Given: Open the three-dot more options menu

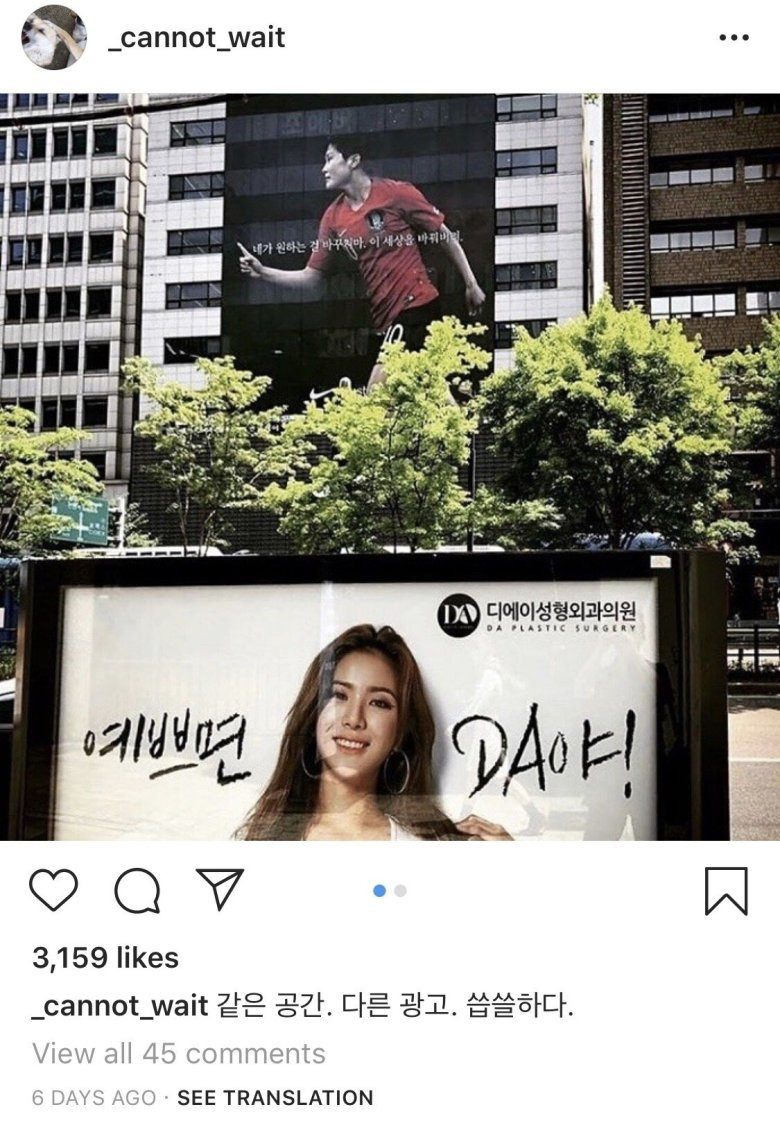Looking at the screenshot, I should [x=734, y=38].
